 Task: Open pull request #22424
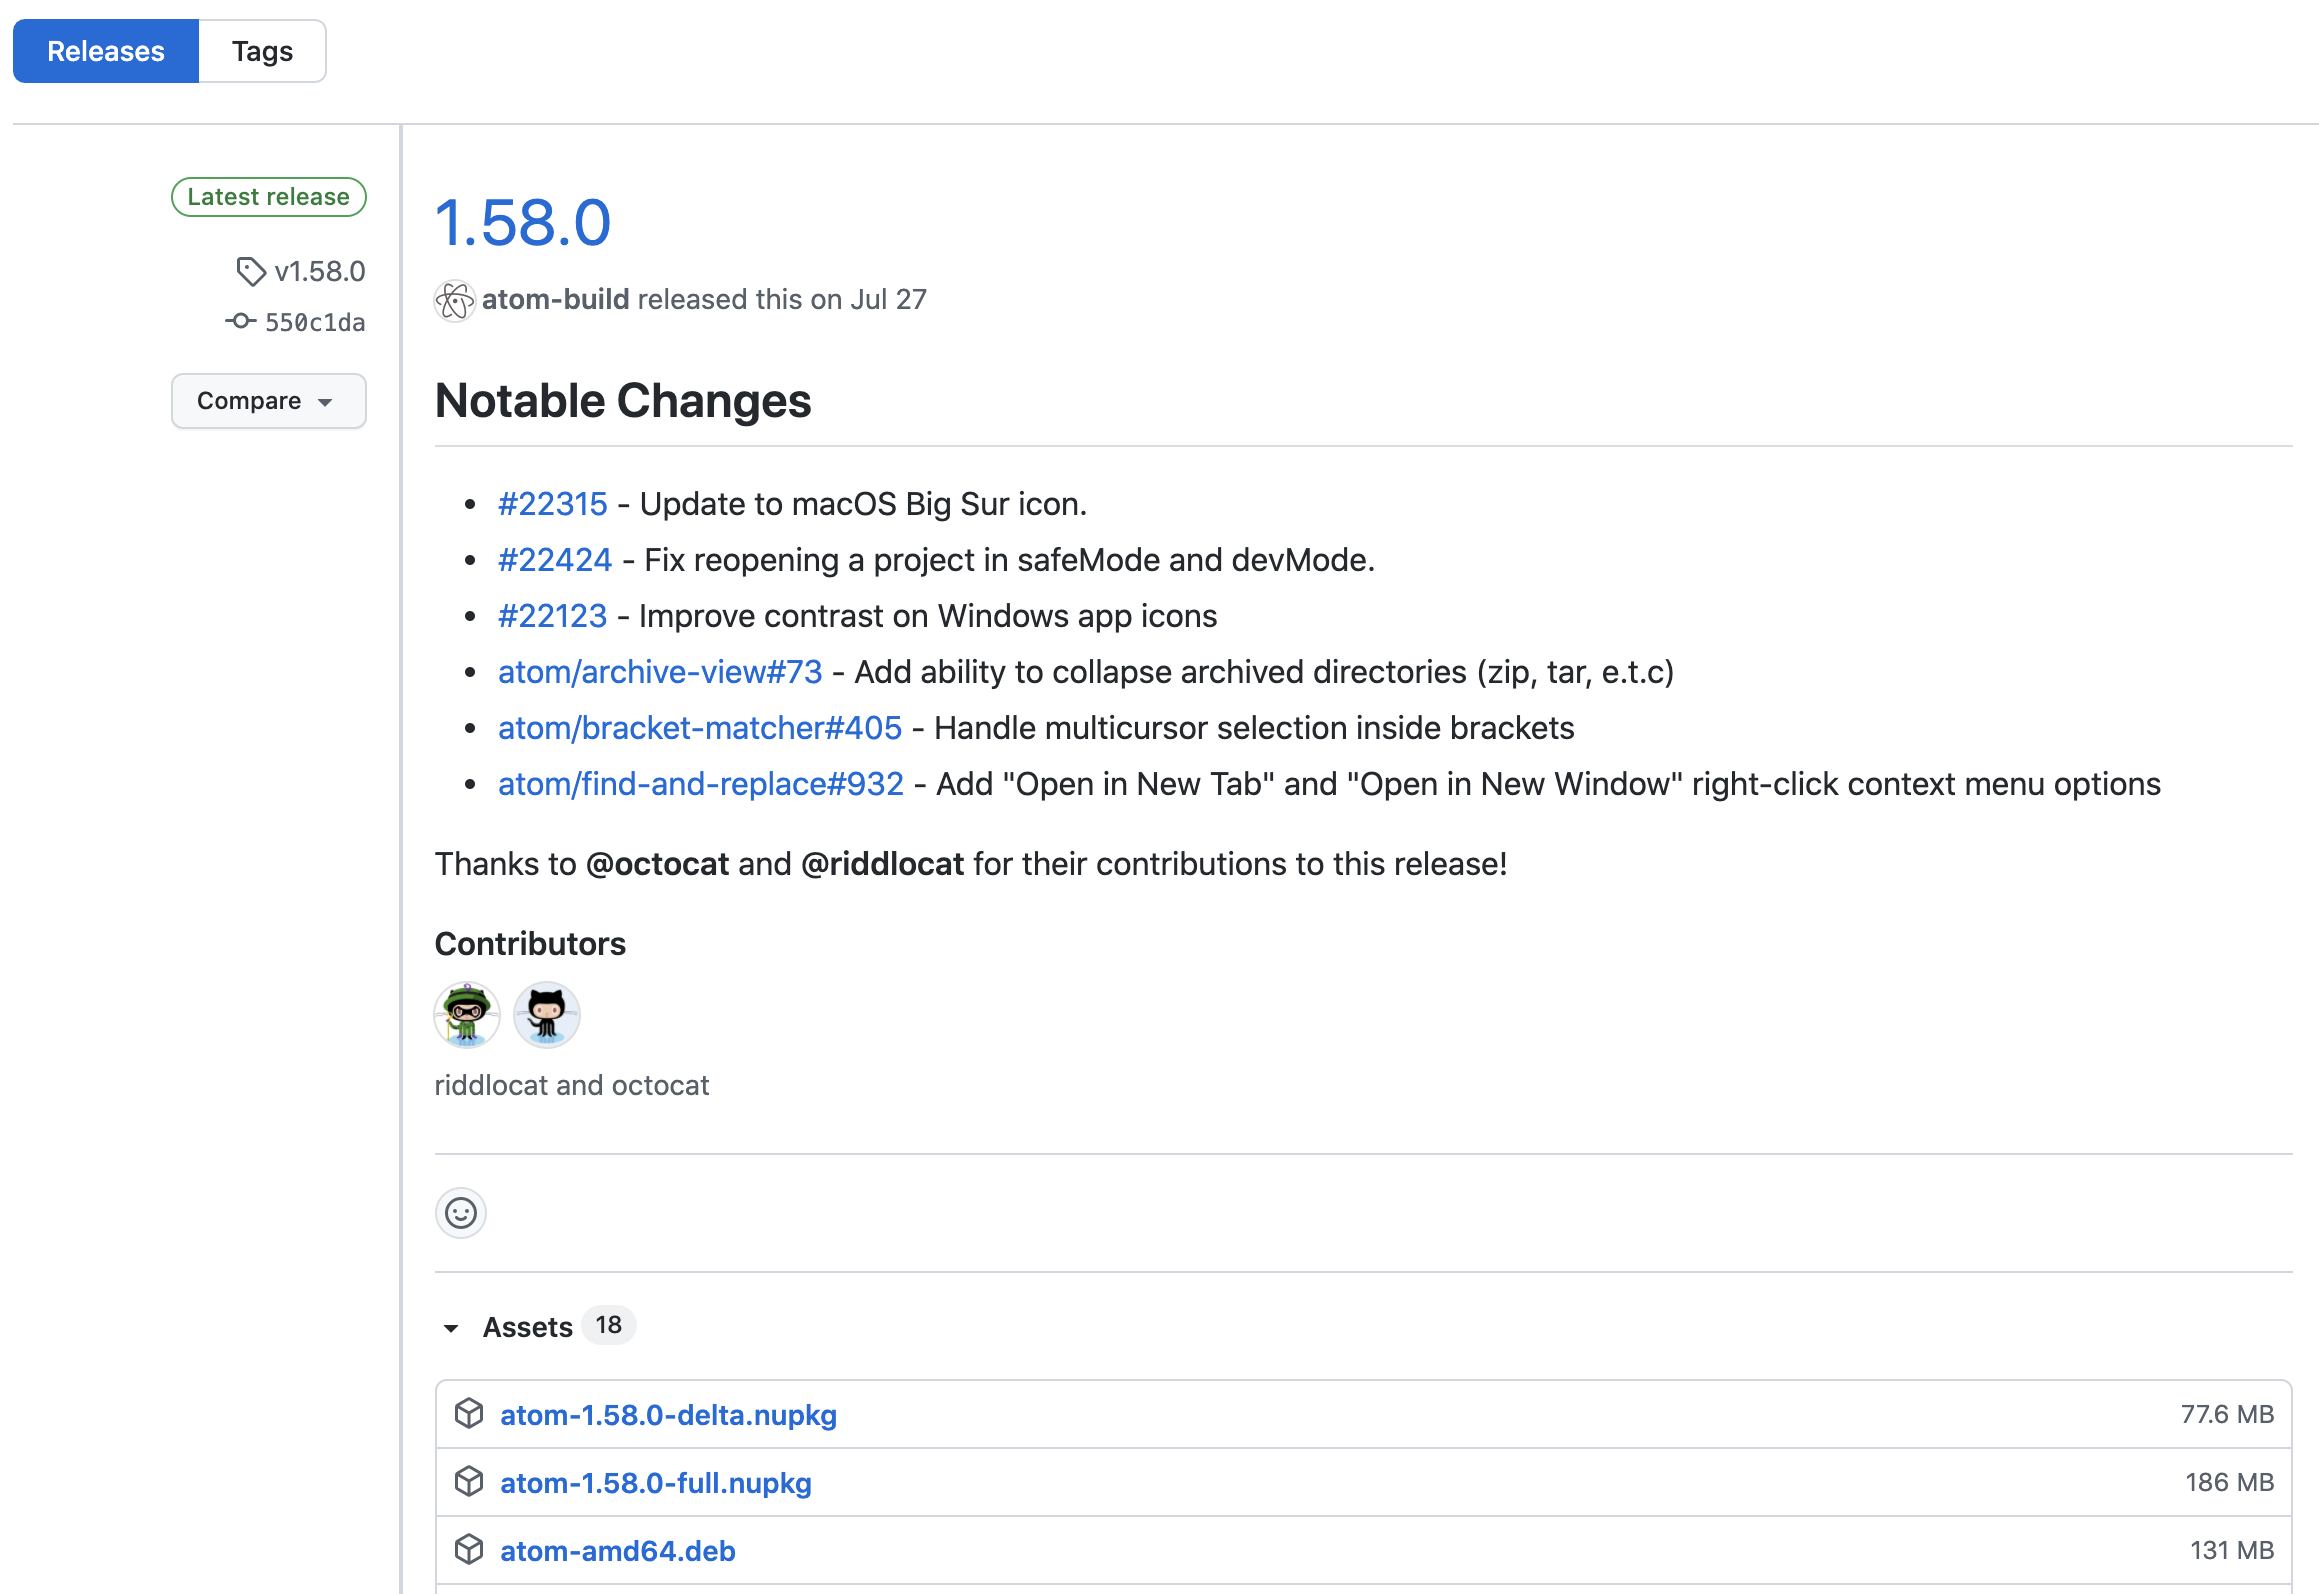pos(555,560)
